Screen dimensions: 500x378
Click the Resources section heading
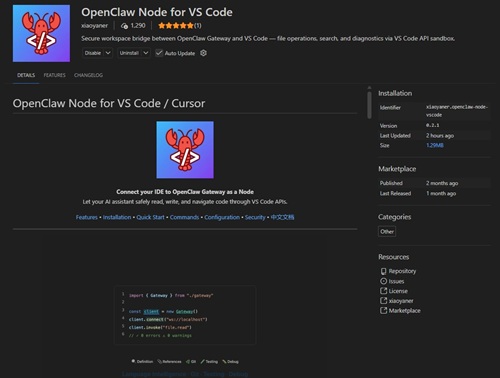(x=393, y=257)
